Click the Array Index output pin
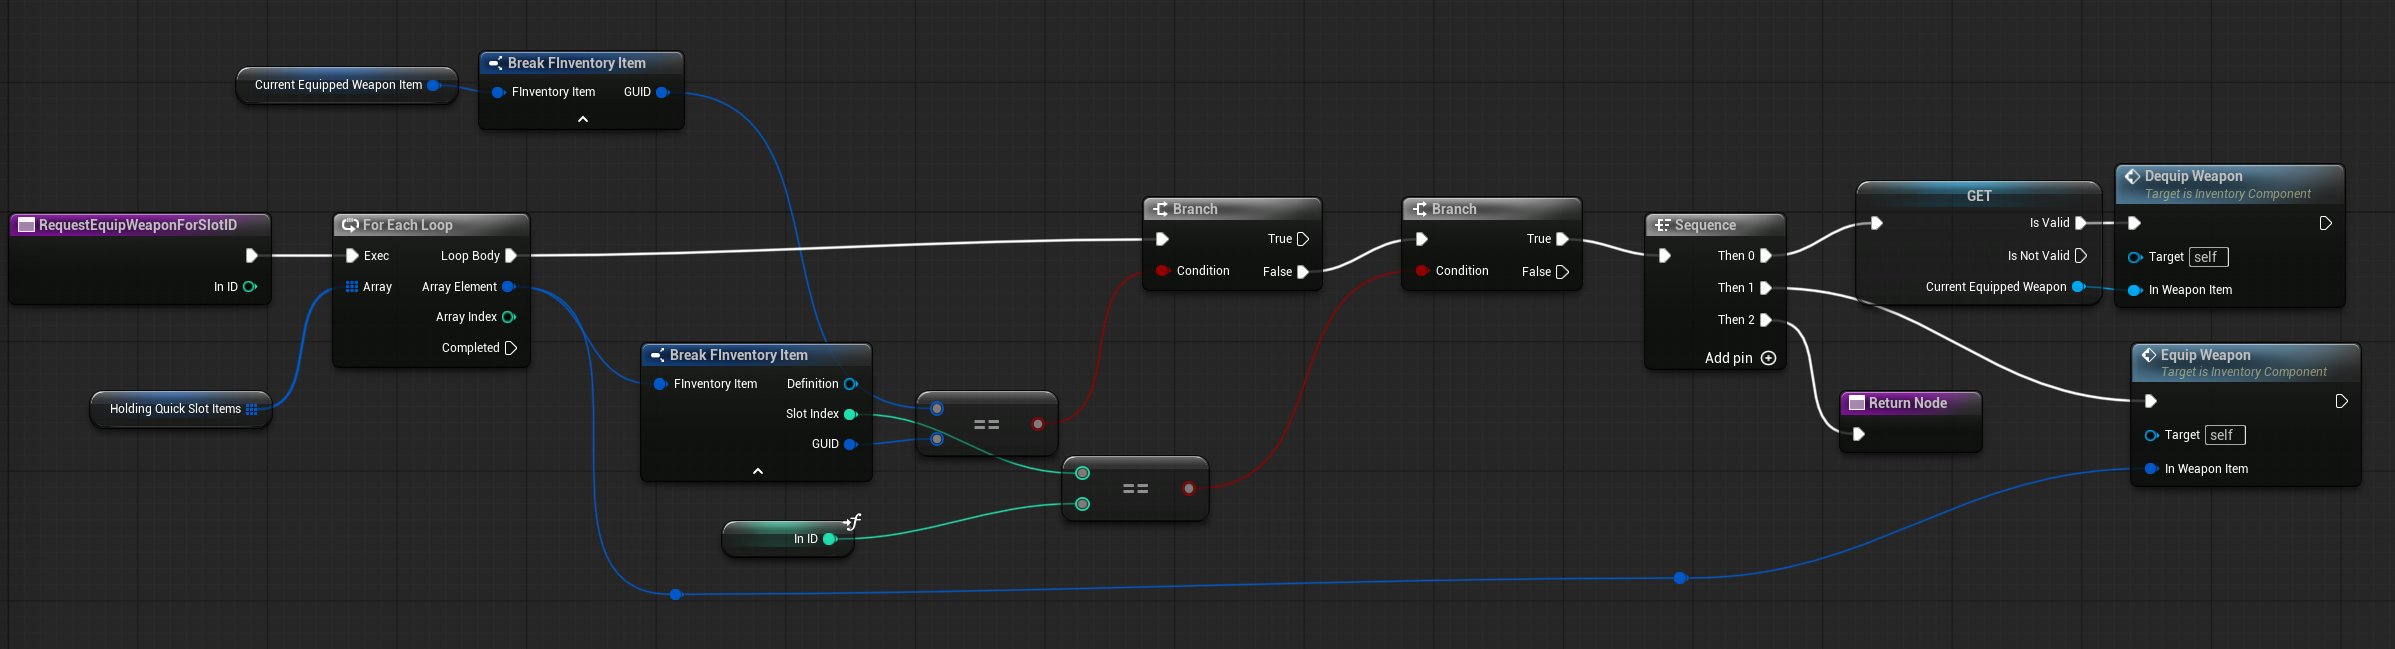Image resolution: width=2395 pixels, height=649 pixels. click(x=508, y=317)
